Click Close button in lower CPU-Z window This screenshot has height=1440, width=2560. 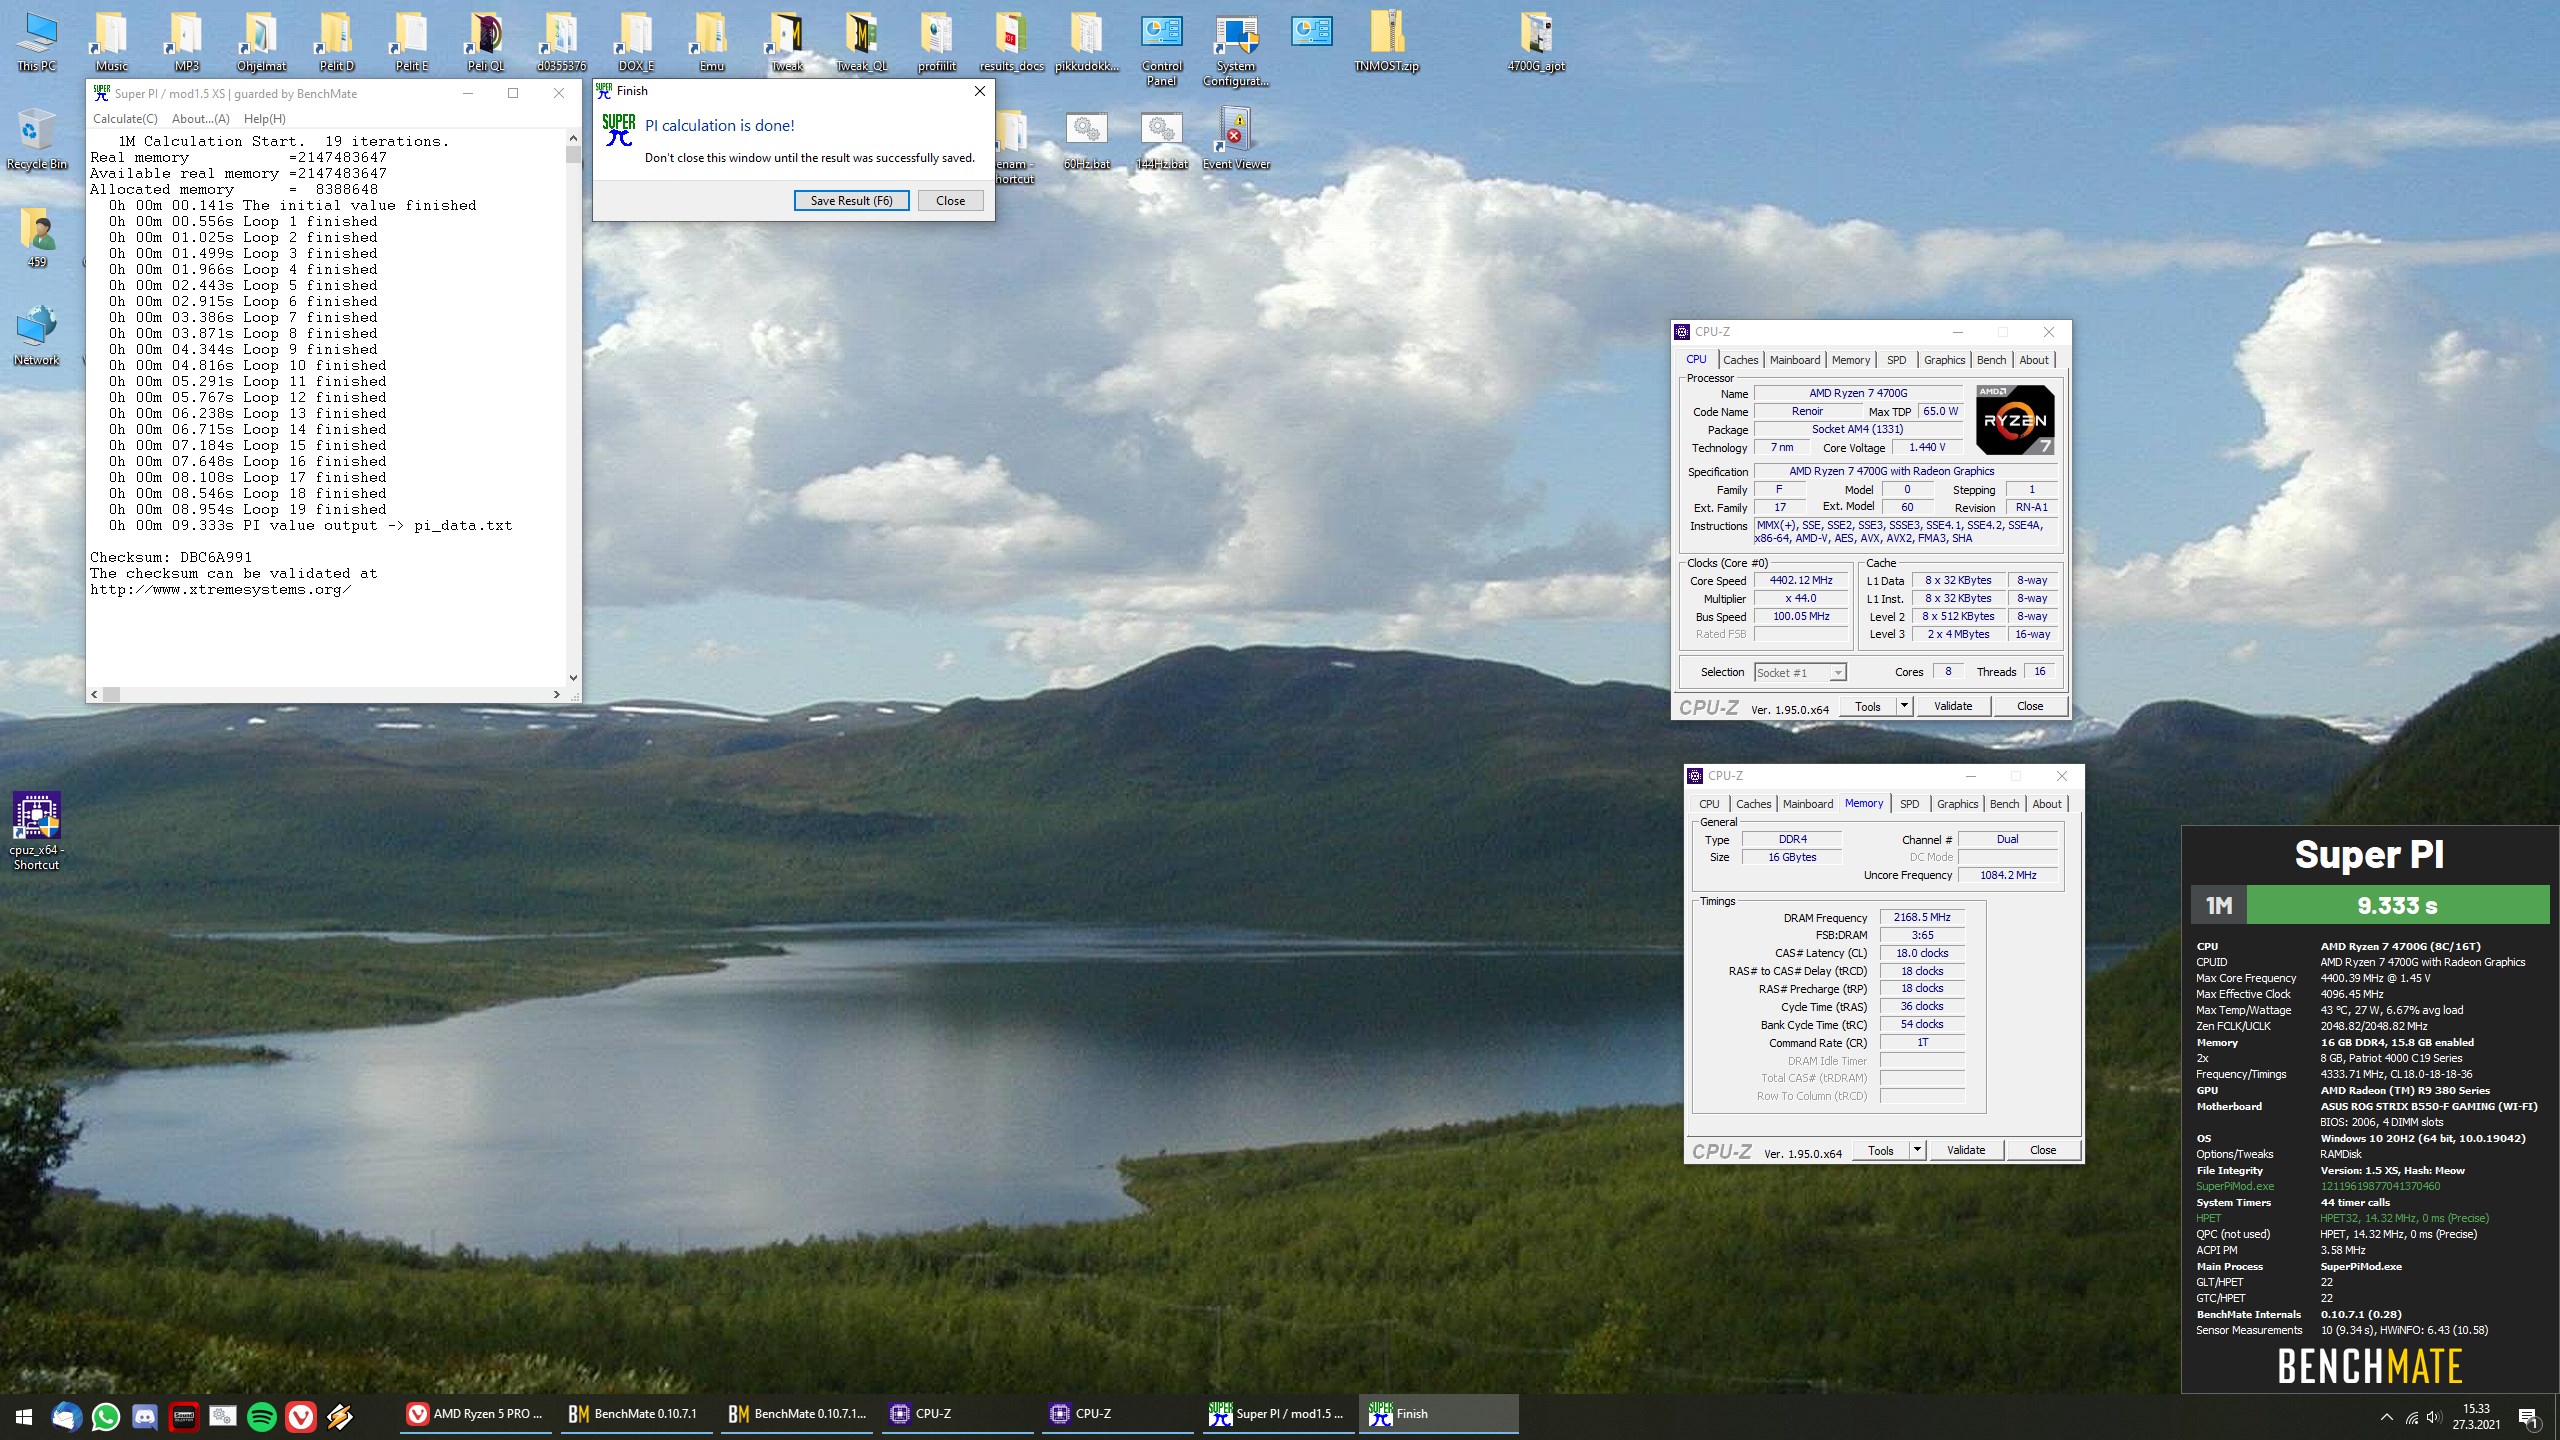pos(2043,1150)
